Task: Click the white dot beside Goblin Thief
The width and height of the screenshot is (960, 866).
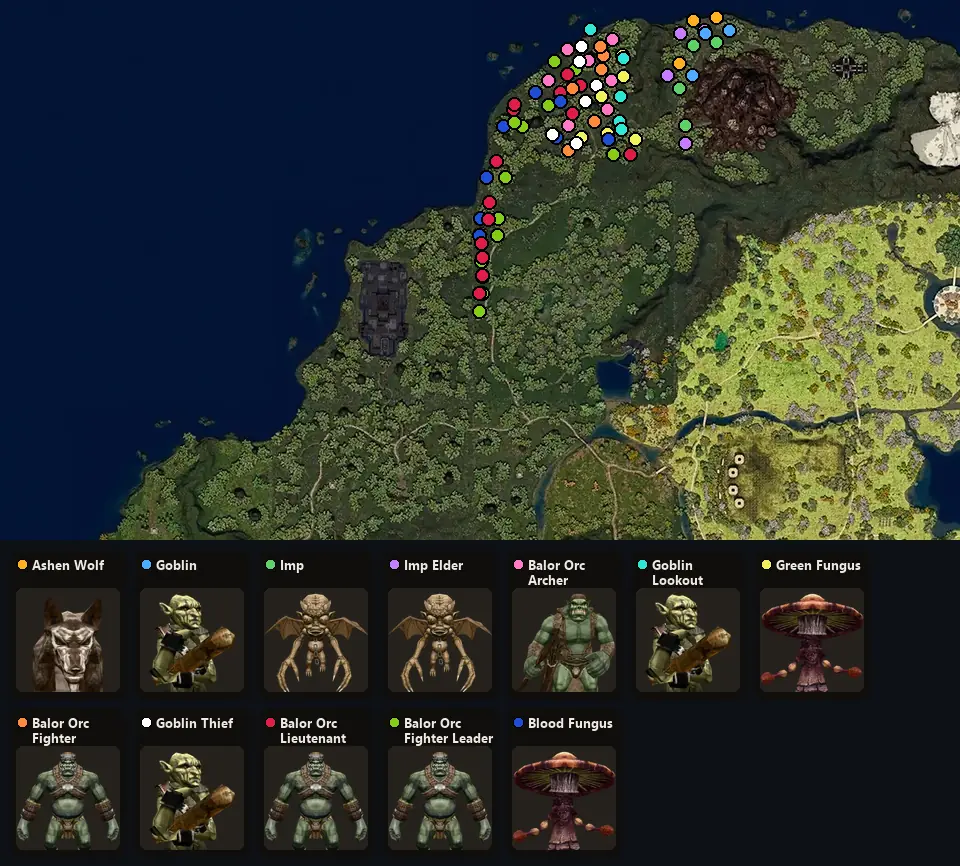Action: click(146, 723)
